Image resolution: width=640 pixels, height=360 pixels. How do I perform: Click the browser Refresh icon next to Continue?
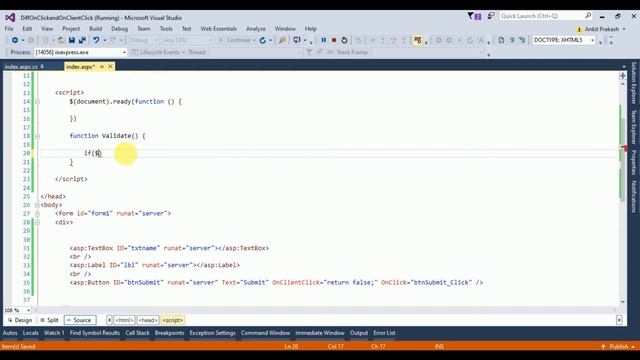point(262,40)
